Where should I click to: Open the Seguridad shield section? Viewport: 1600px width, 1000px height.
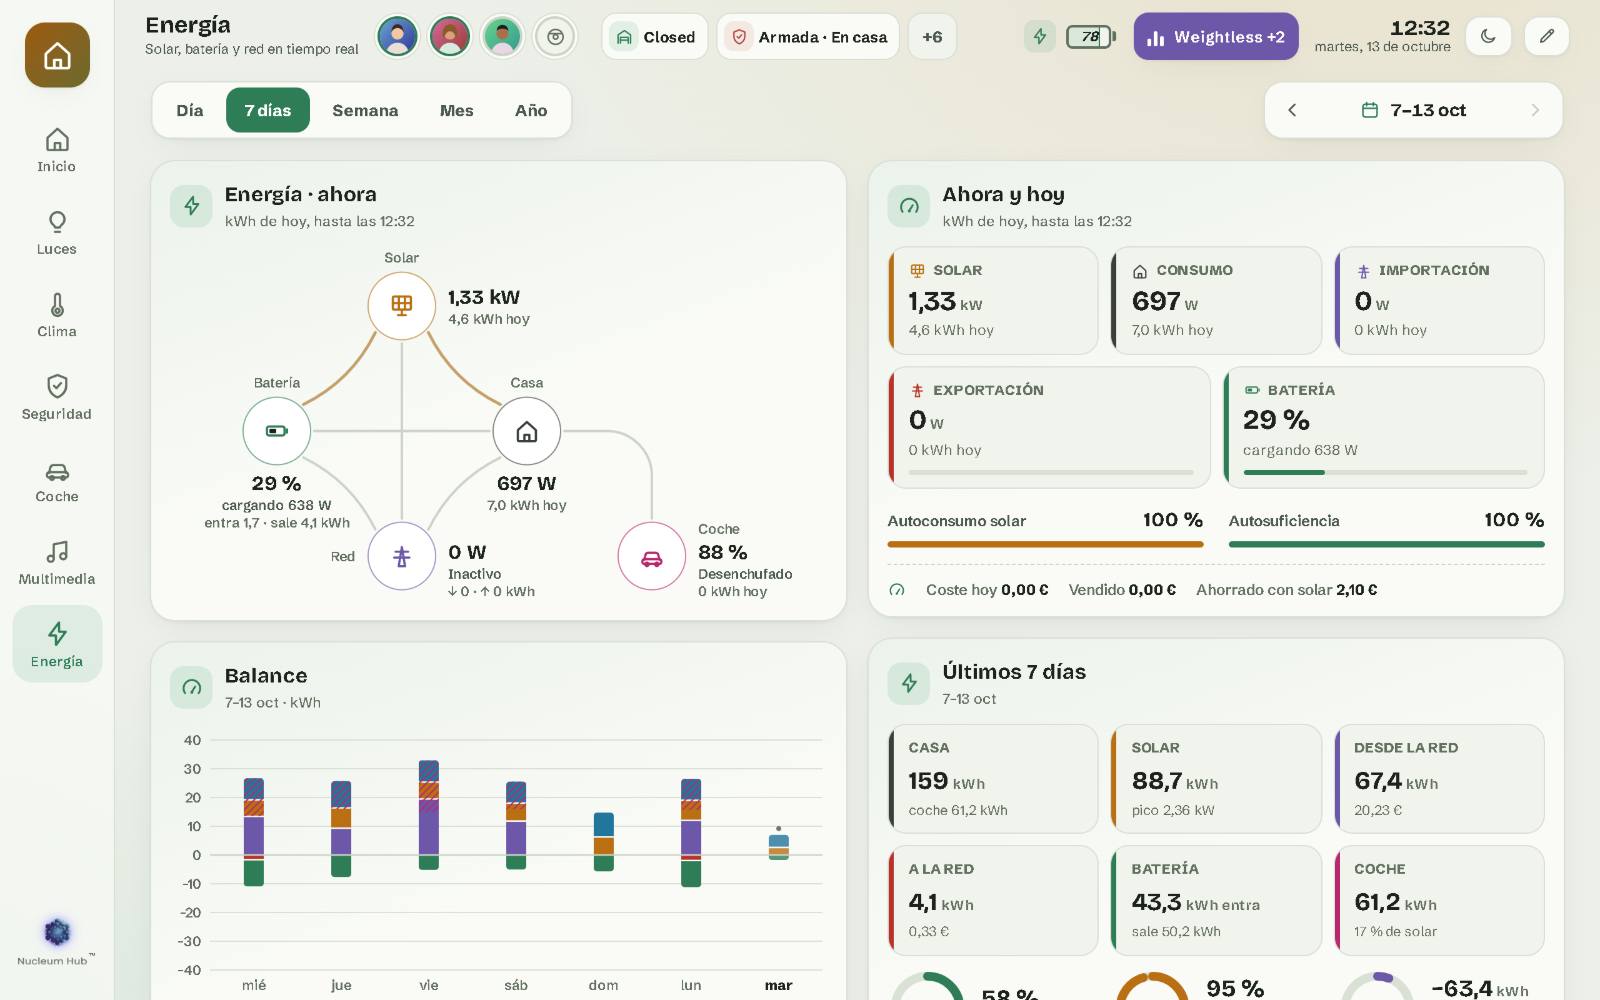tap(57, 397)
